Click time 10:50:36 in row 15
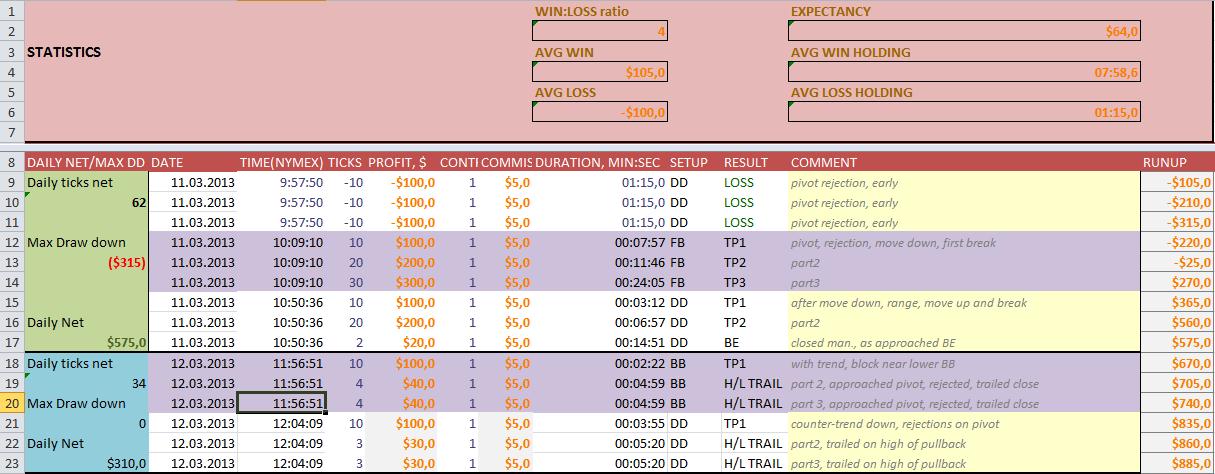Image resolution: width=1215 pixels, height=474 pixels. tap(281, 303)
